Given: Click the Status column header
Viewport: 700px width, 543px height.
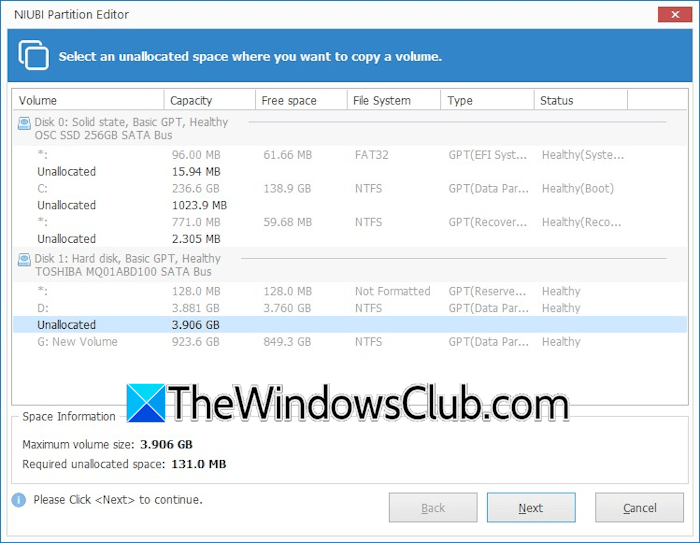Looking at the screenshot, I should (581, 100).
